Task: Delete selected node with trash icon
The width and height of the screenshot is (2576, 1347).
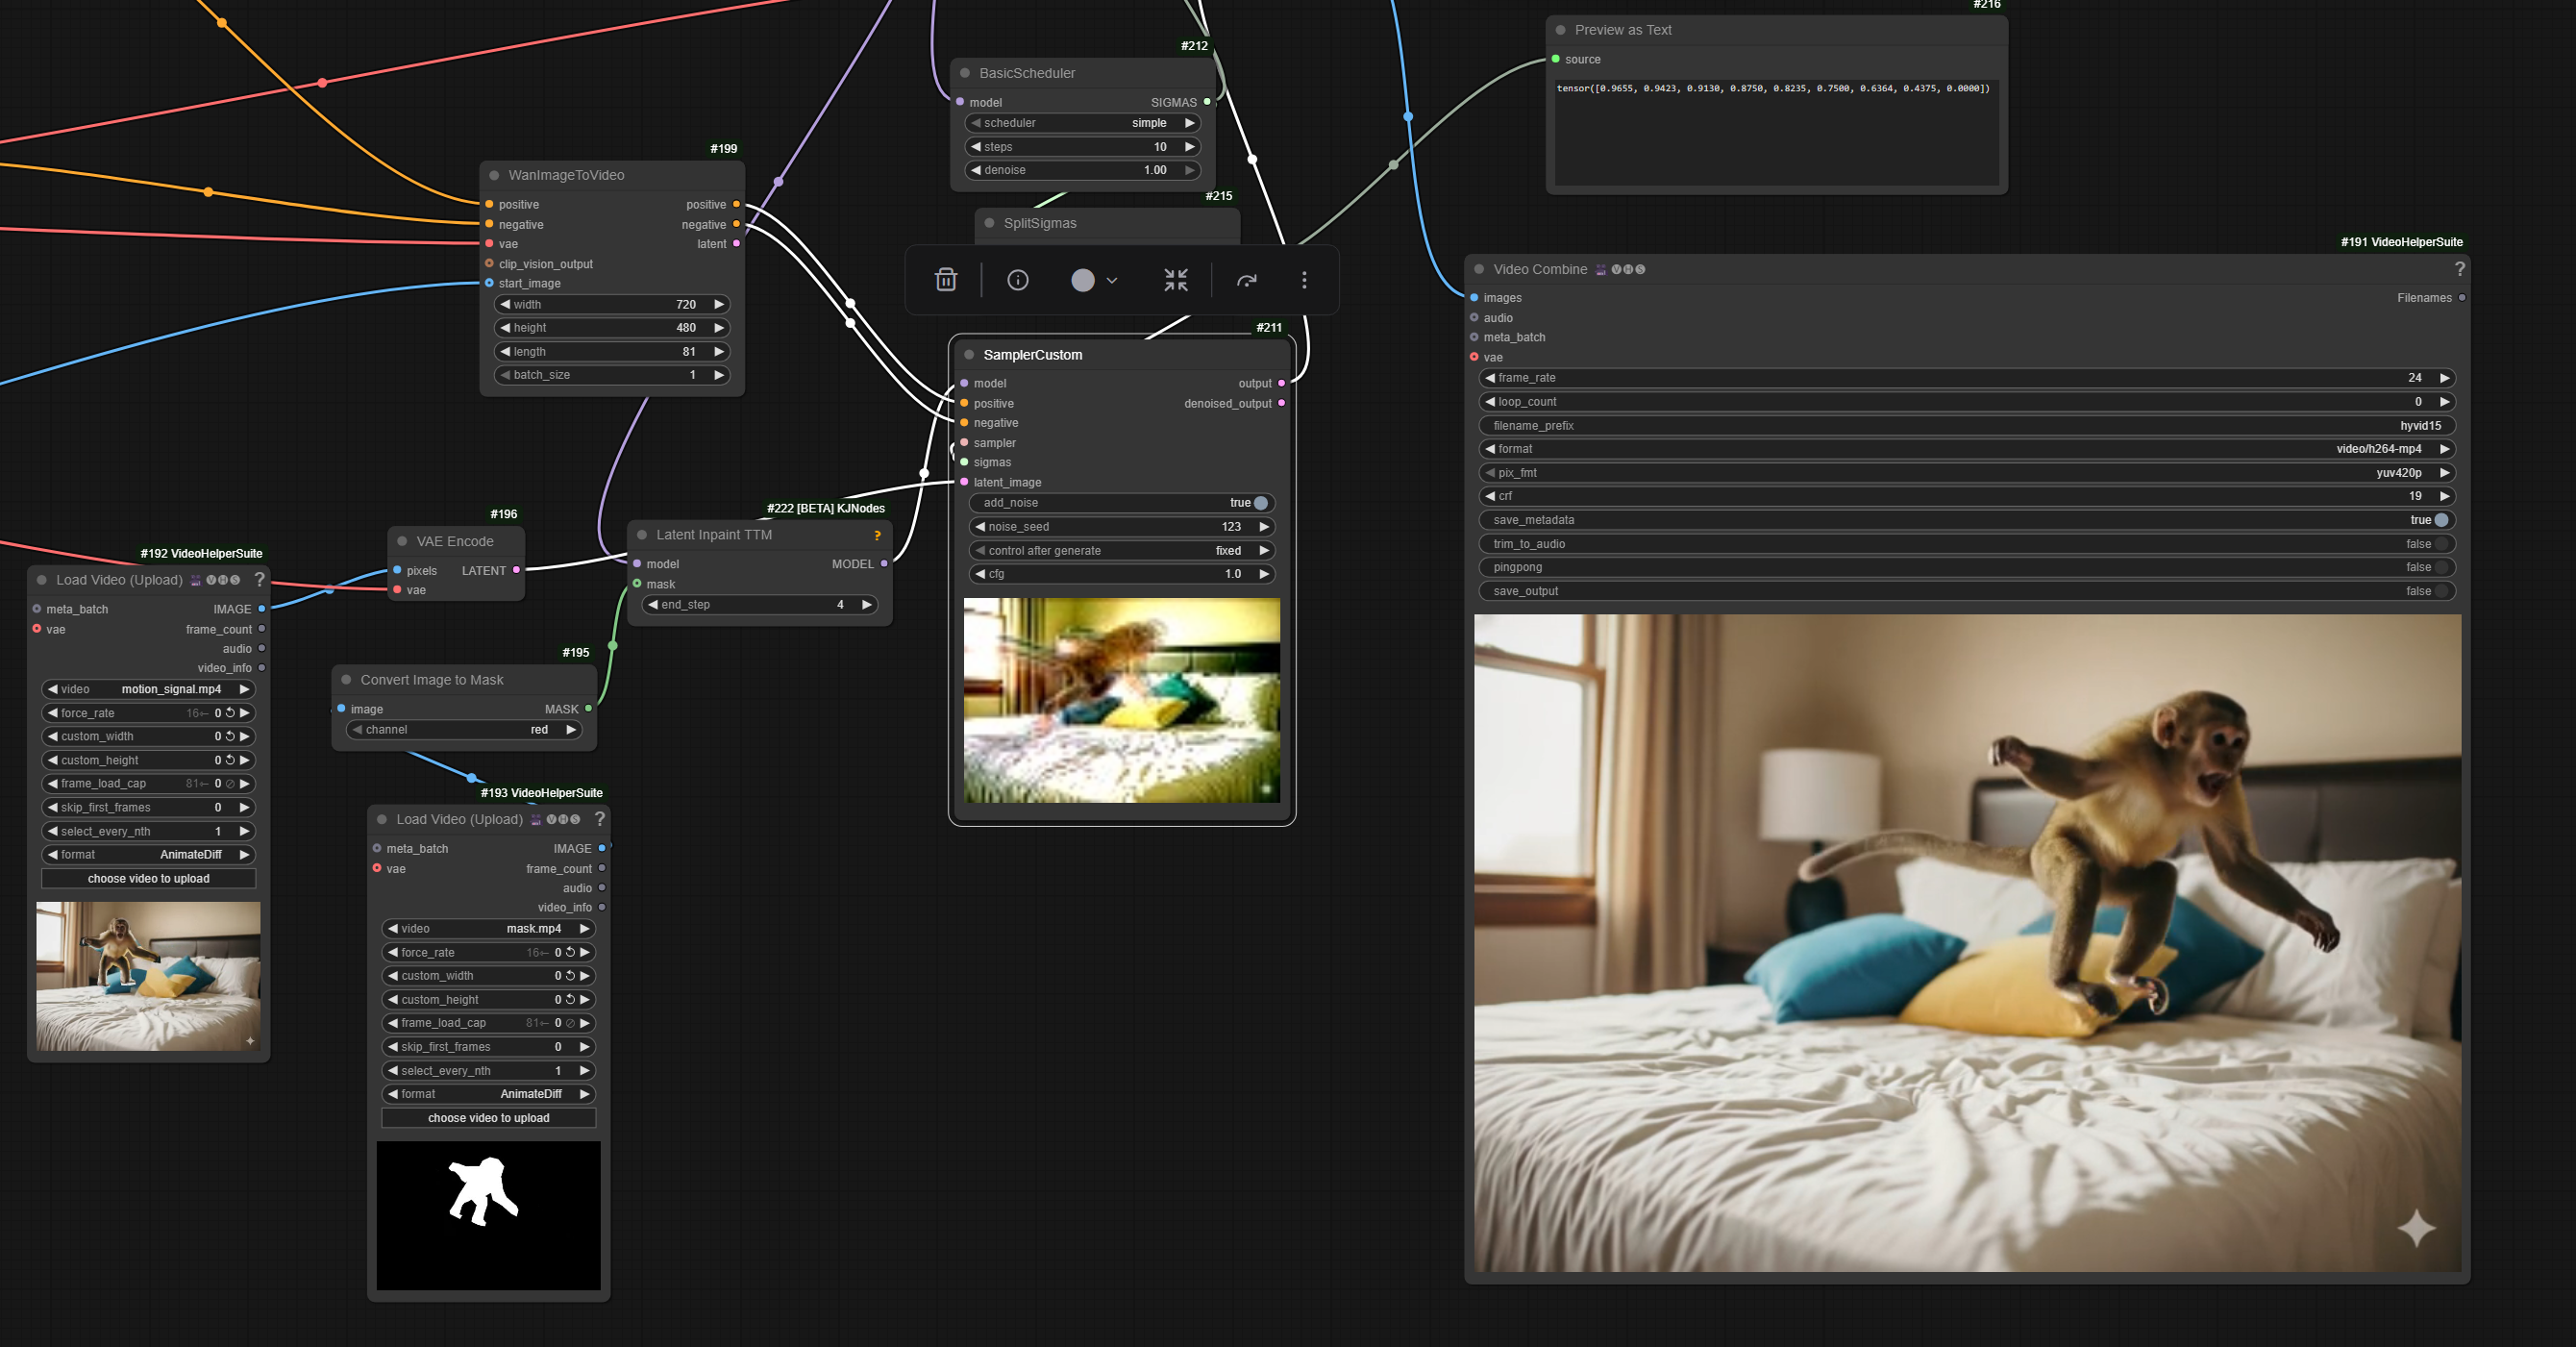Action: coord(945,280)
